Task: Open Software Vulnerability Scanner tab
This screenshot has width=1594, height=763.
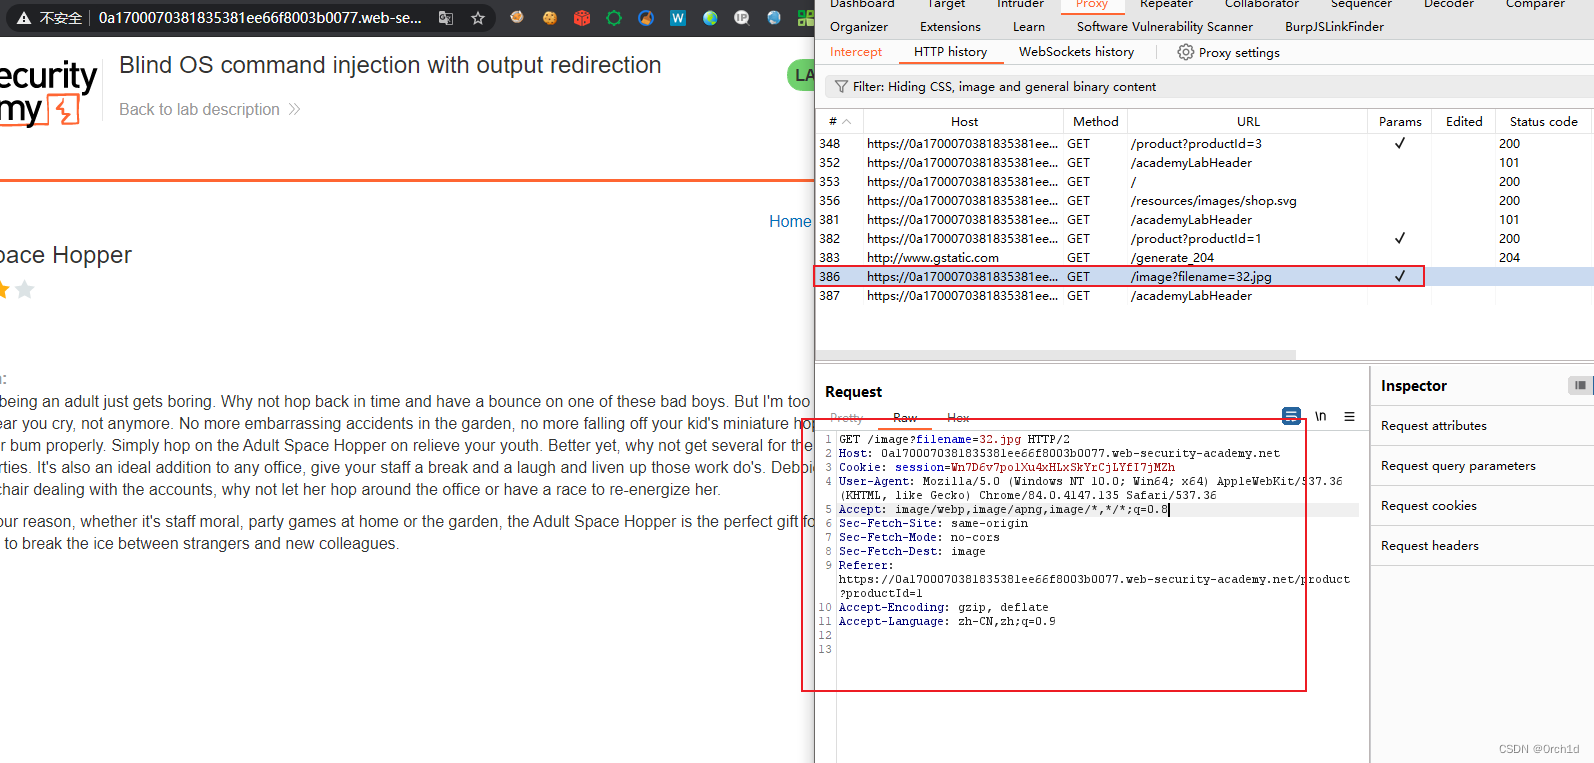Action: pos(1165,27)
